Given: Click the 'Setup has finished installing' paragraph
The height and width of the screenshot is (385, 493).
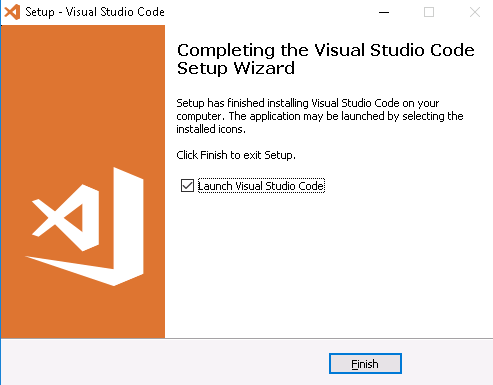Looking at the screenshot, I should (x=320, y=116).
